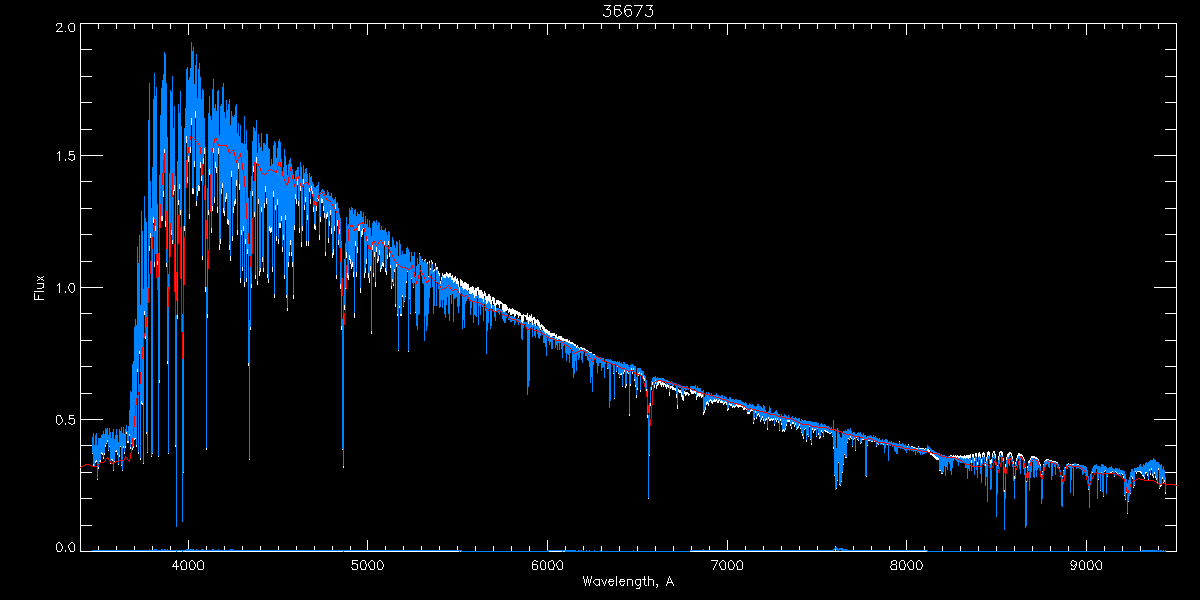The width and height of the screenshot is (1200, 600).
Task: Click the 0.0 y-axis tick label
Action: tap(66, 547)
